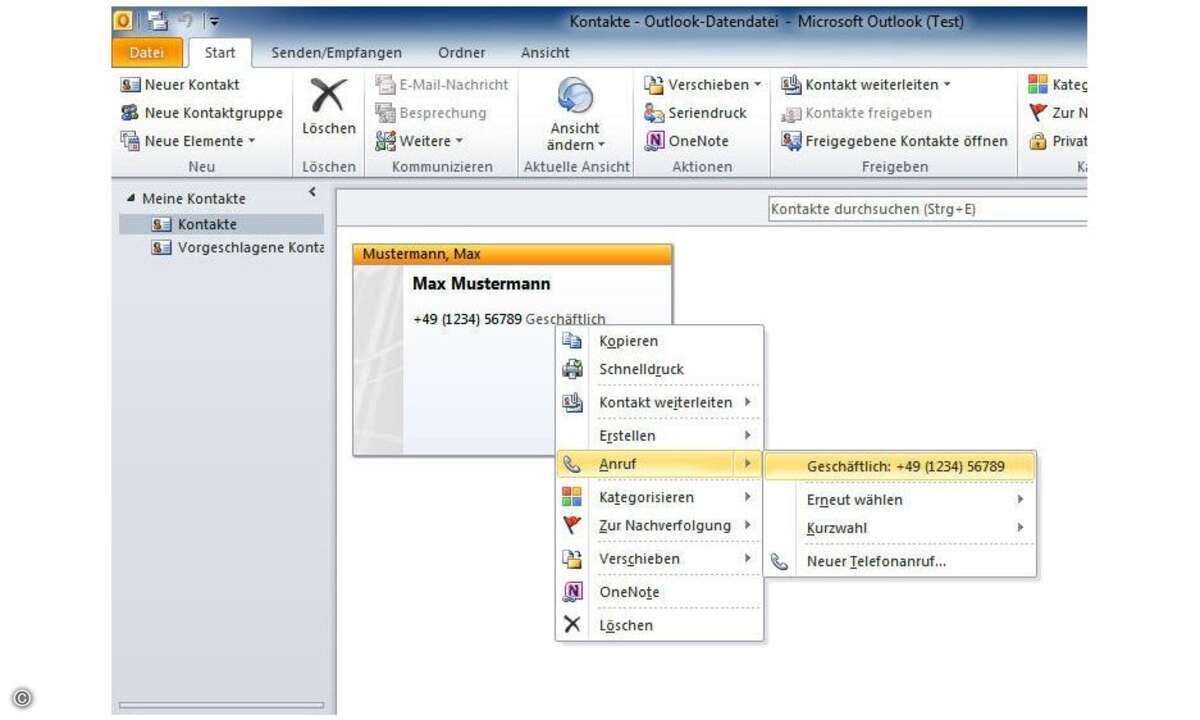
Task: Click the Kontakte durchsuchen search field
Action: tap(927, 209)
